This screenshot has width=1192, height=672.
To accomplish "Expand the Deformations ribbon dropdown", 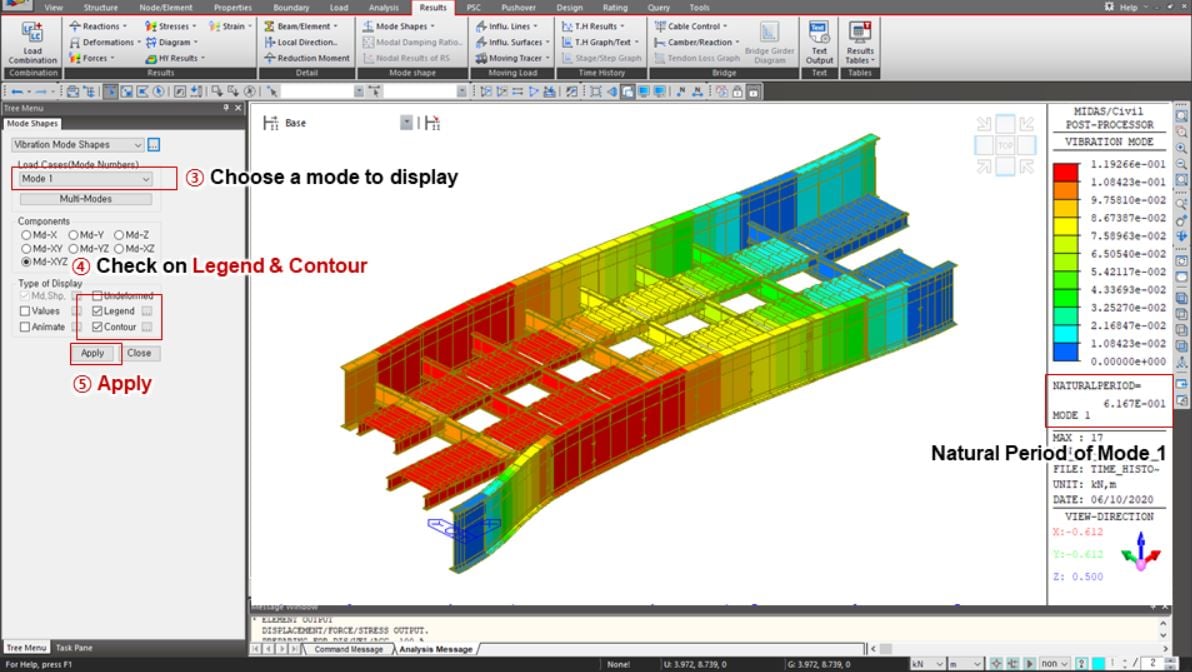I will (139, 43).
